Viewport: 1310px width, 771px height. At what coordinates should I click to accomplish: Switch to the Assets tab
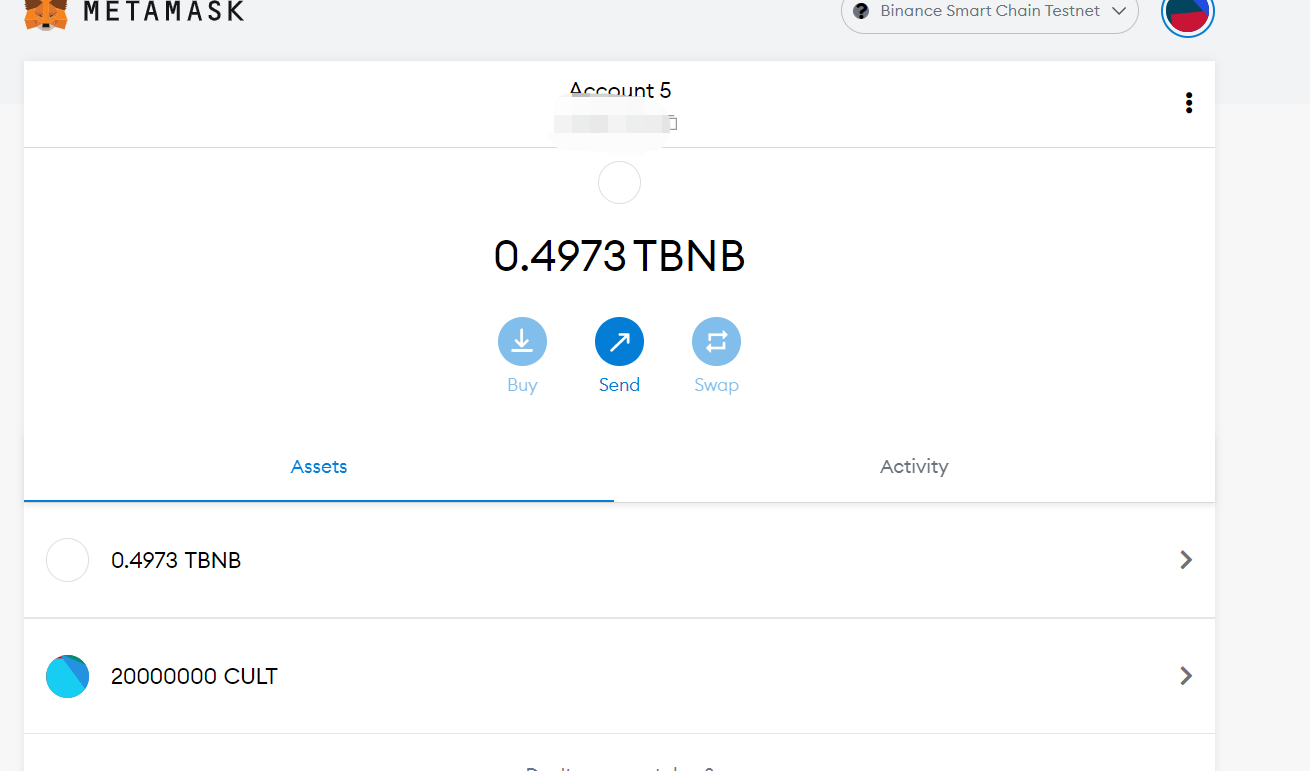point(319,467)
